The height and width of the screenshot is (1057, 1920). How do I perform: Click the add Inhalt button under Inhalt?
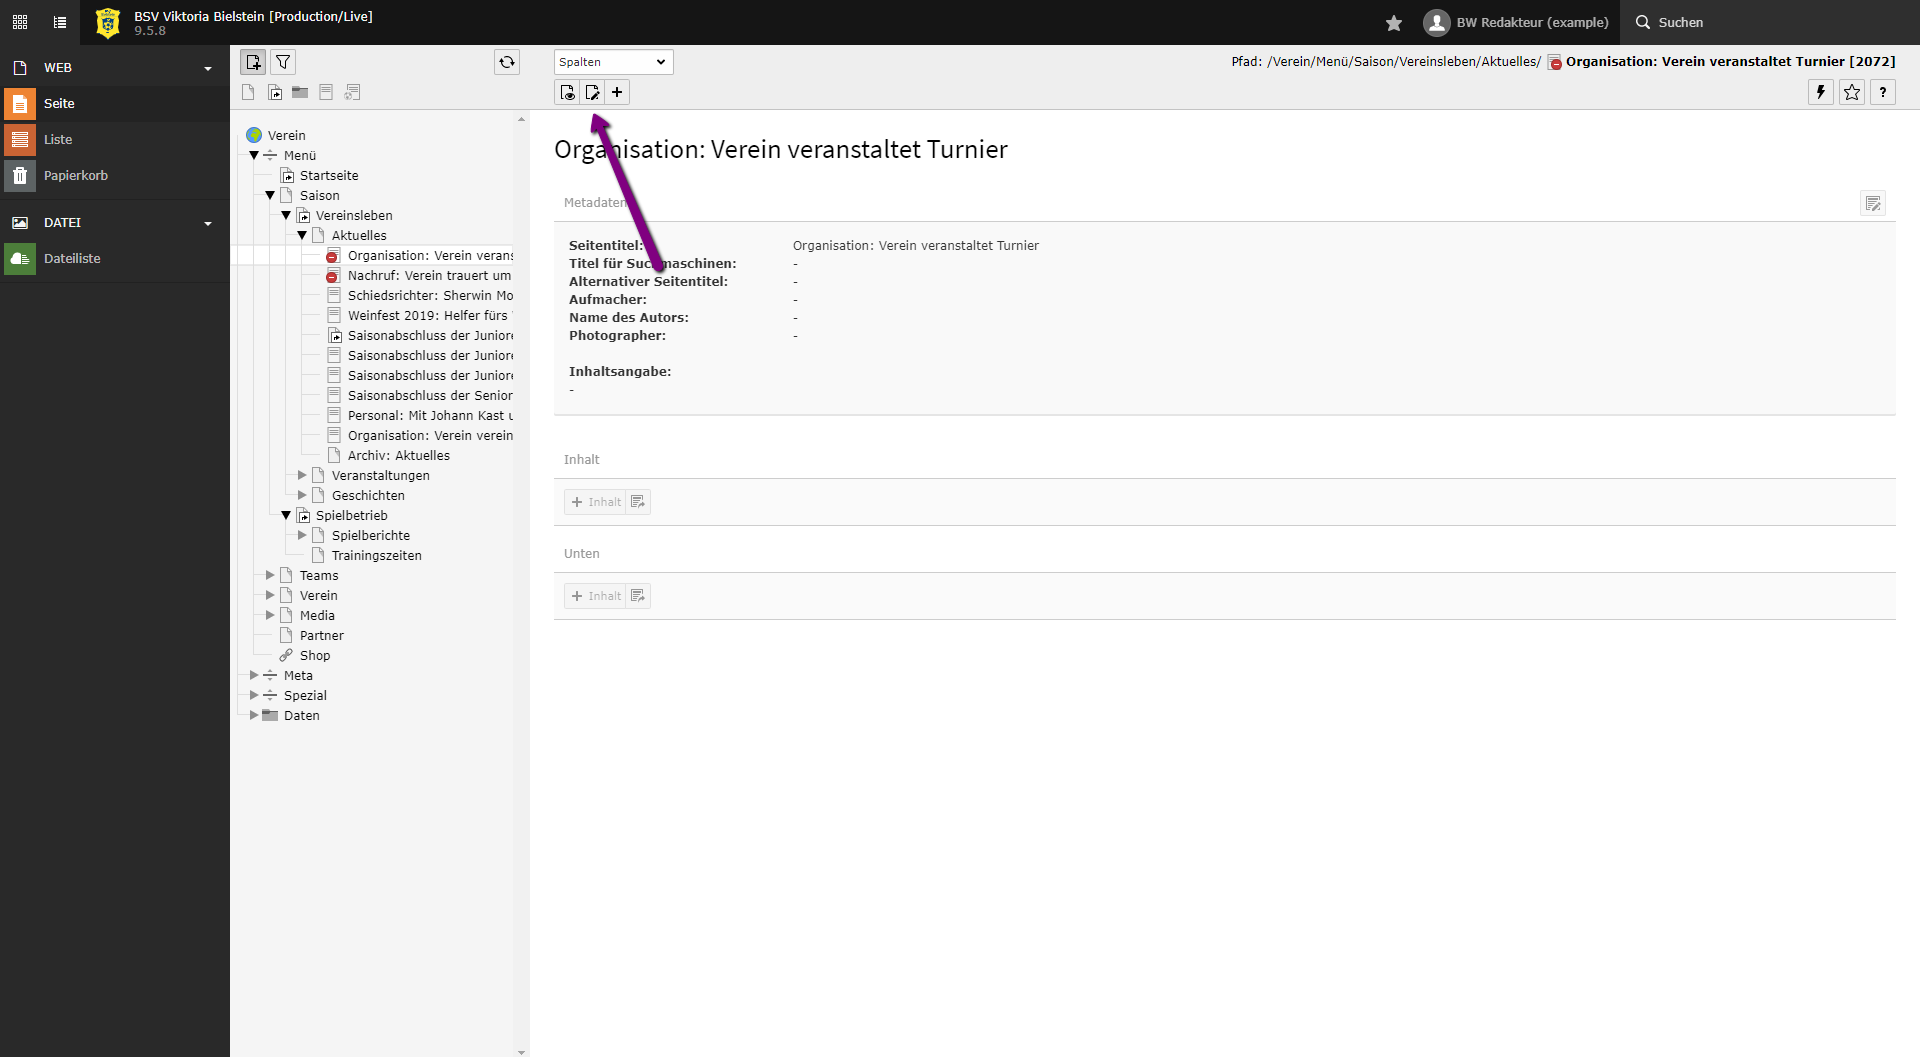click(596, 502)
